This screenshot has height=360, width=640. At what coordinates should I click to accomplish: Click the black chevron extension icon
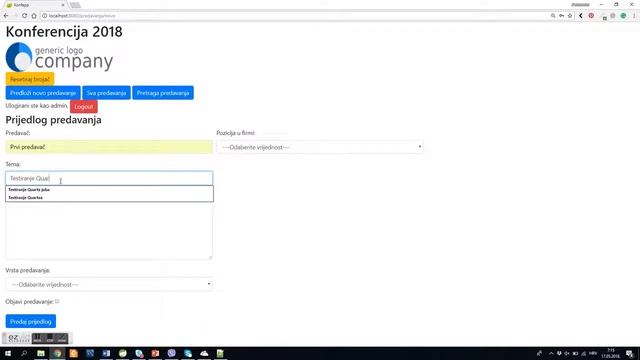(581, 16)
